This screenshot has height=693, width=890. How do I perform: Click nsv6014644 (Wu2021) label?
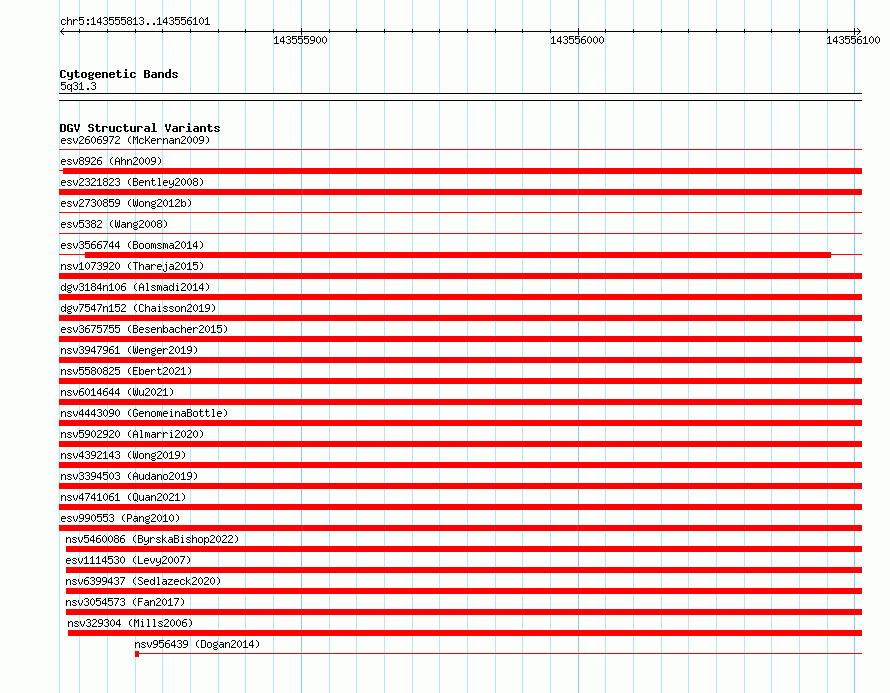tap(117, 392)
